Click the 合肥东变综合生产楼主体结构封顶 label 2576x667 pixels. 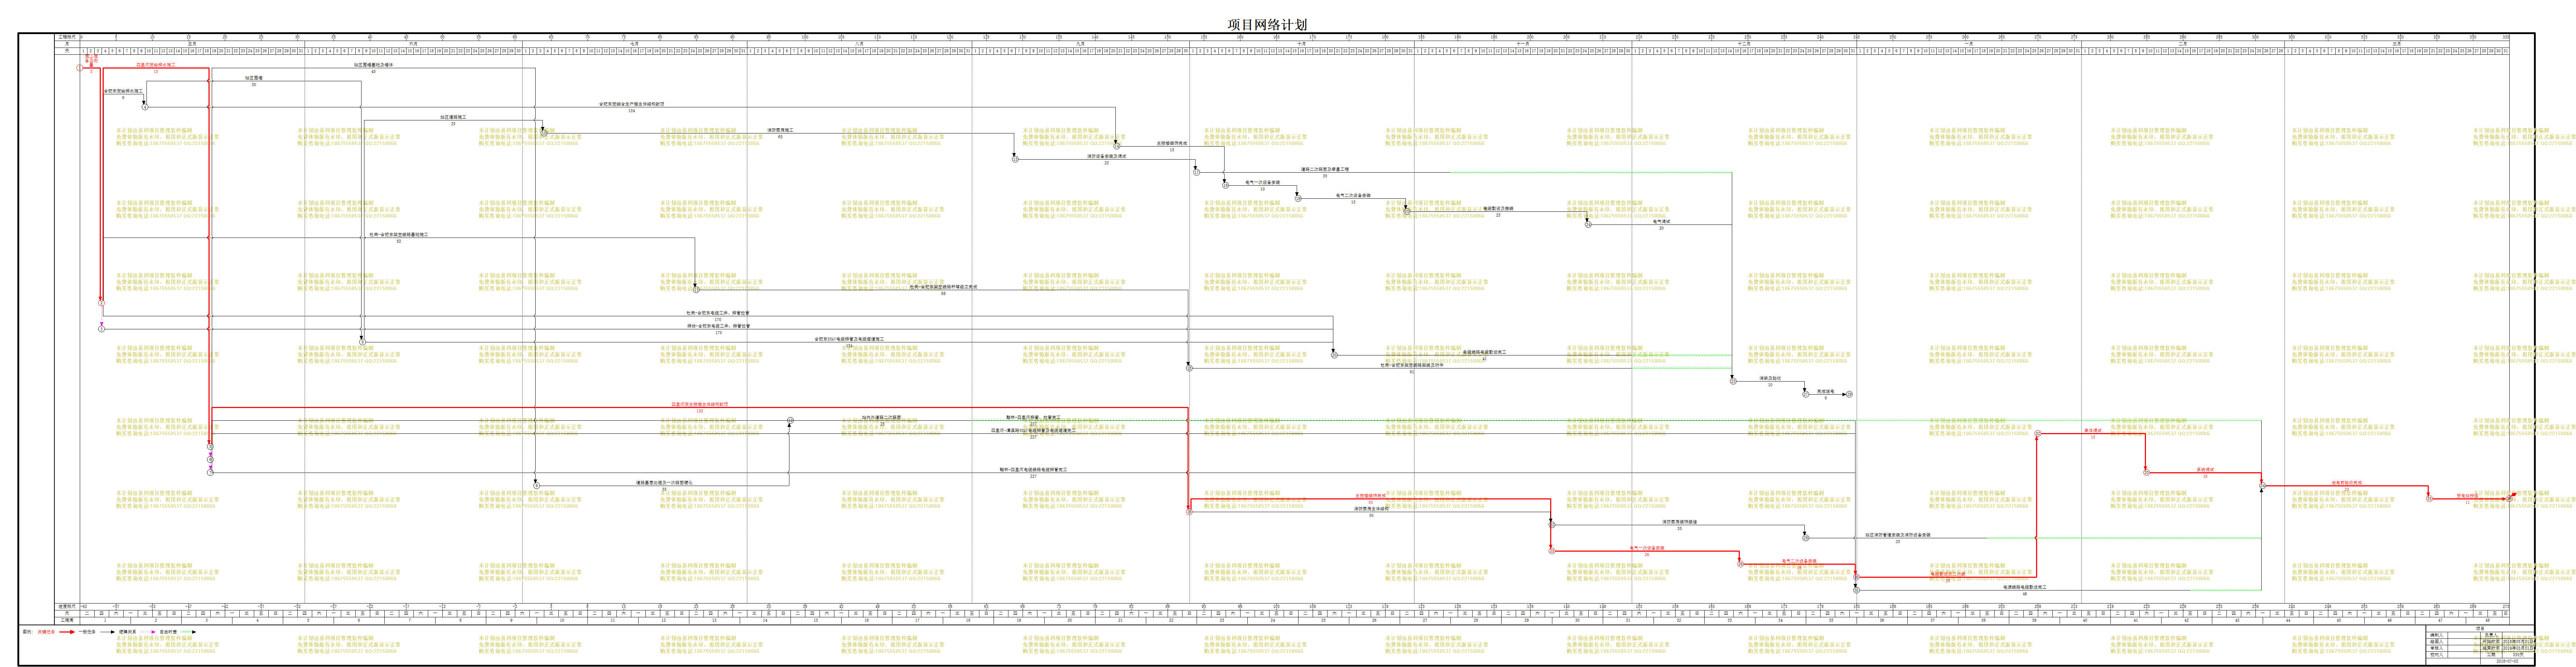(x=632, y=104)
